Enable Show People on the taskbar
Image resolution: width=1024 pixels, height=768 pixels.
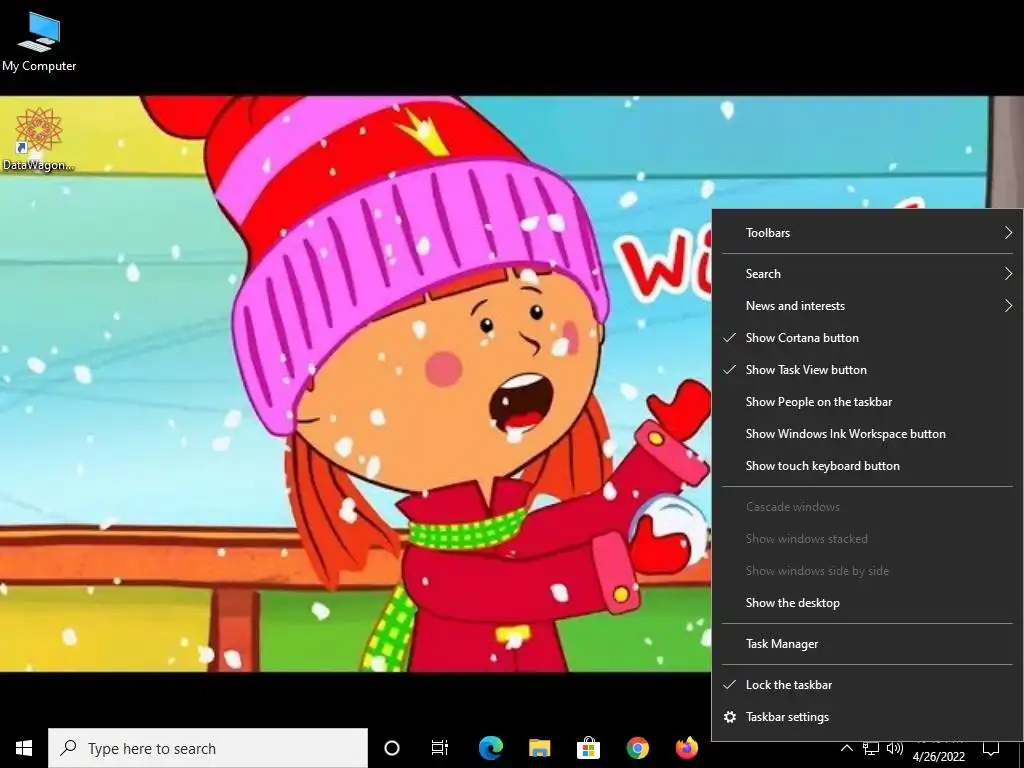(867, 402)
